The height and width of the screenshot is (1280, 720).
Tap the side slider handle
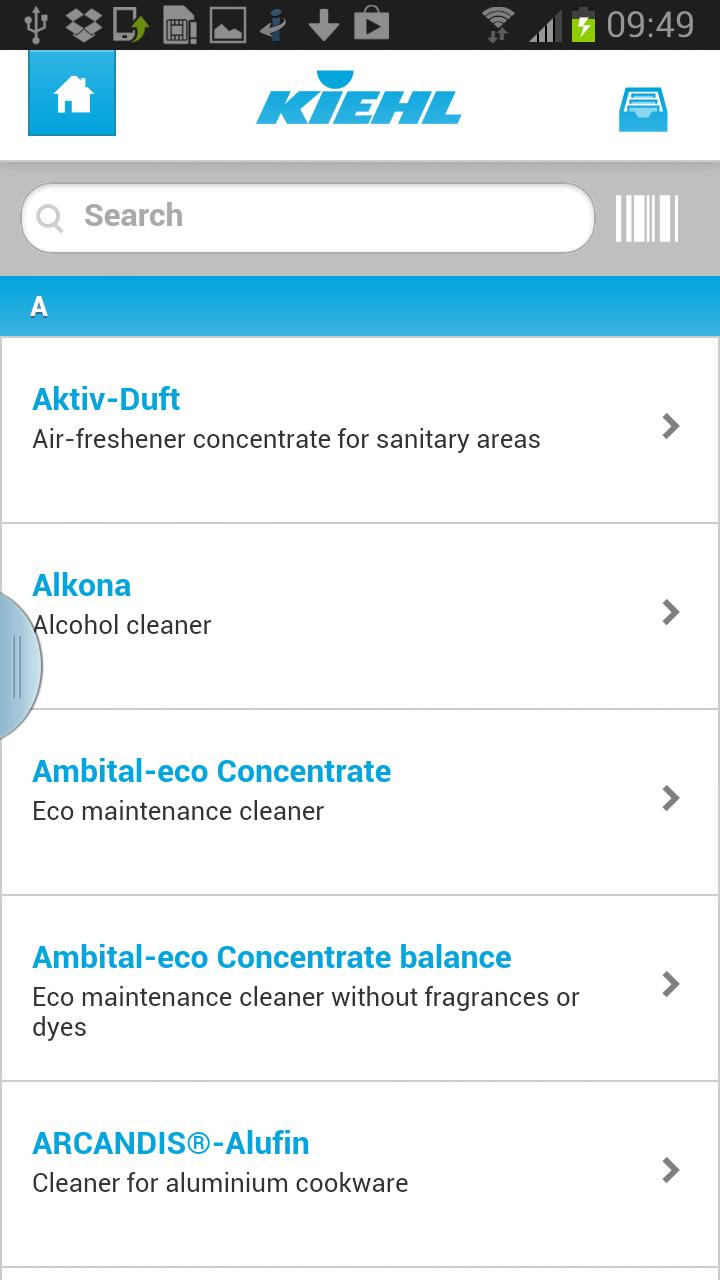click(17, 666)
